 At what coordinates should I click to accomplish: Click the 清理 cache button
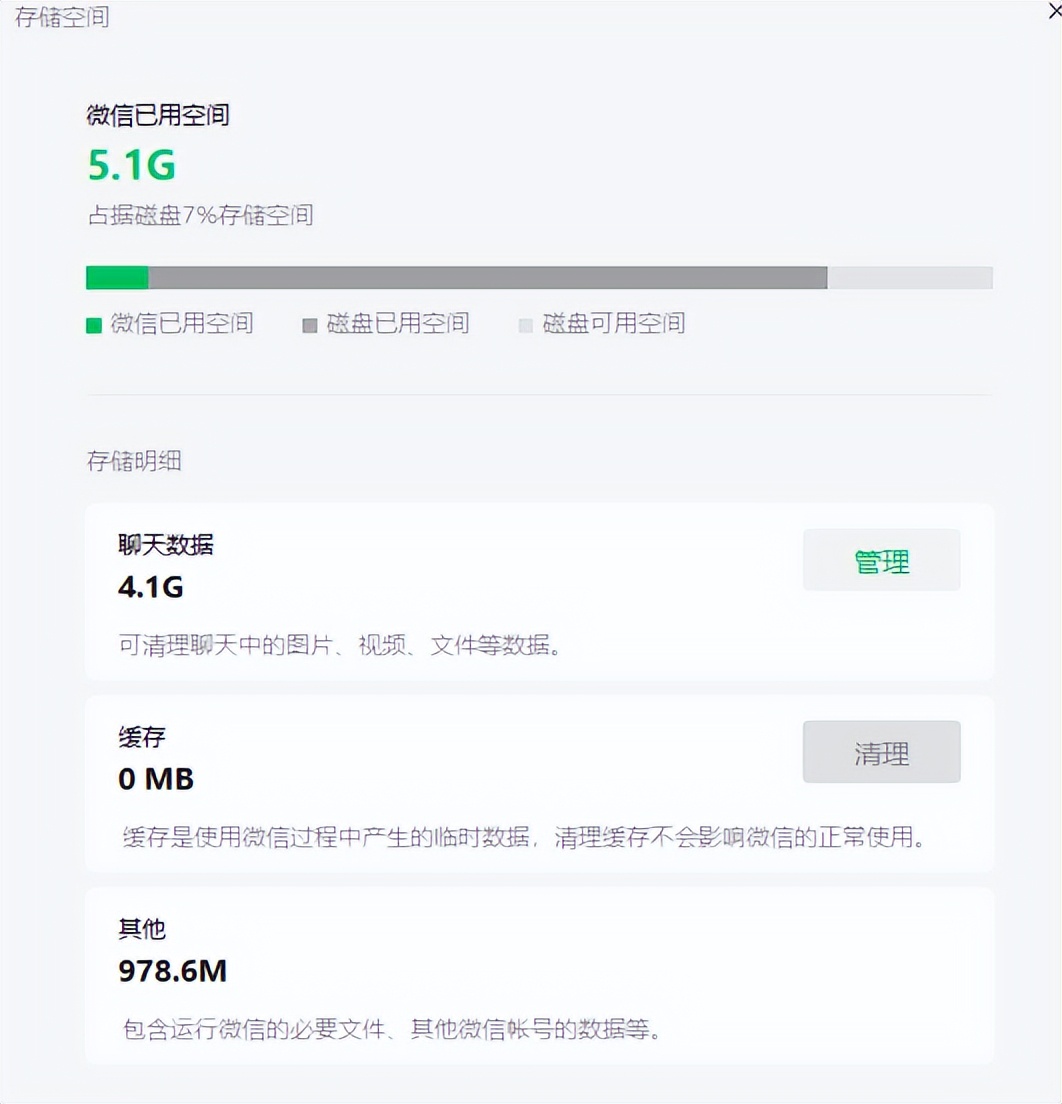(x=881, y=753)
